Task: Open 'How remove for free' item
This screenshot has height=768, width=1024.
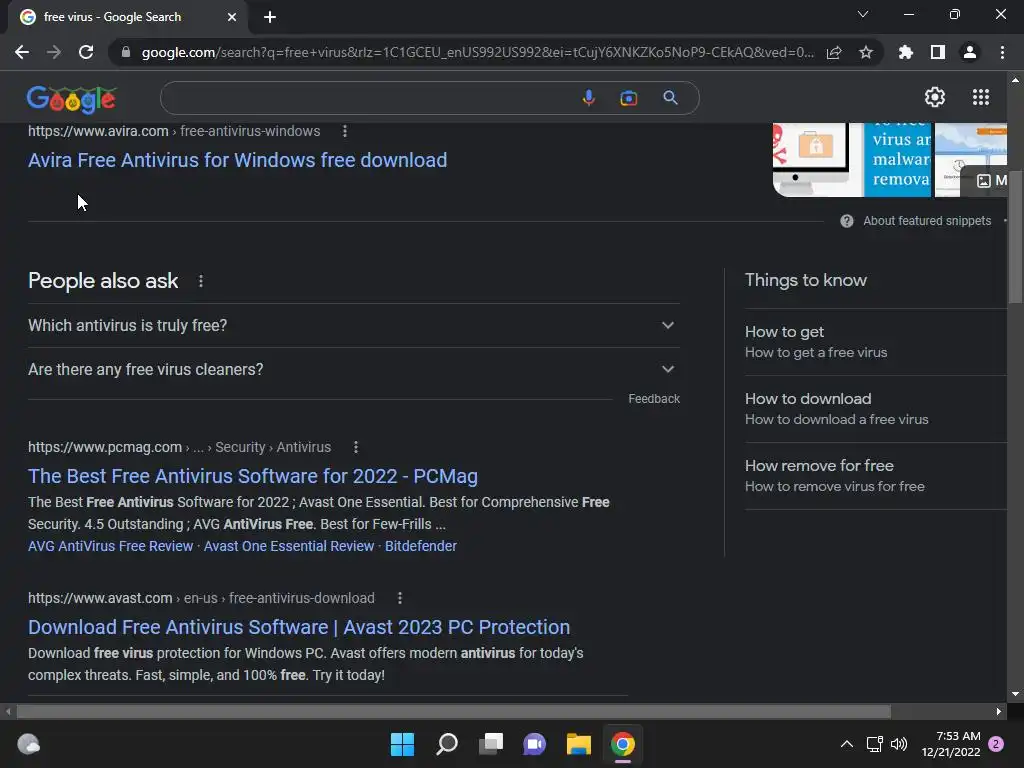Action: point(875,475)
